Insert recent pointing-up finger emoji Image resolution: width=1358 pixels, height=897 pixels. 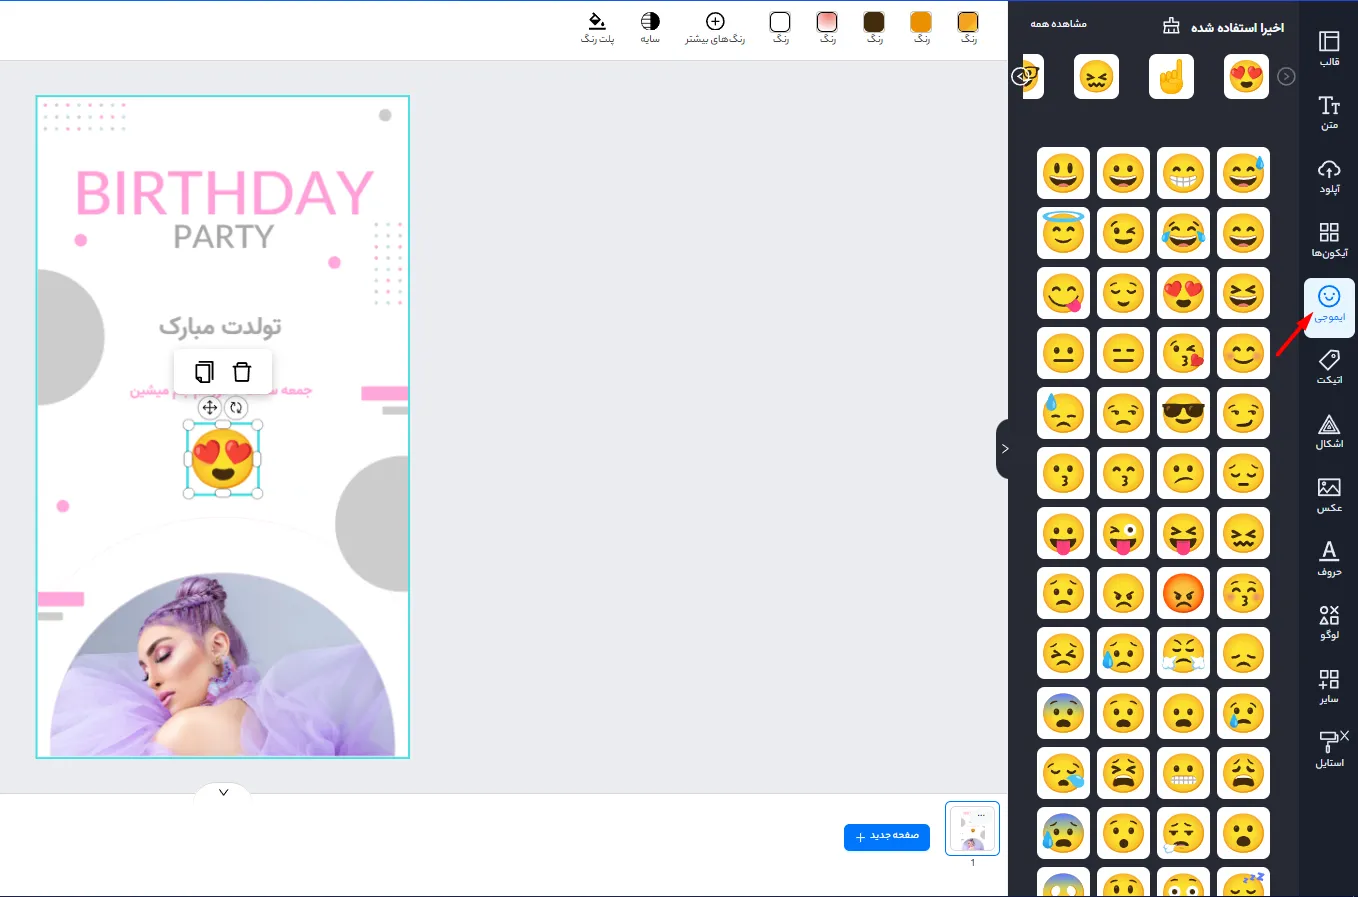[x=1171, y=76]
